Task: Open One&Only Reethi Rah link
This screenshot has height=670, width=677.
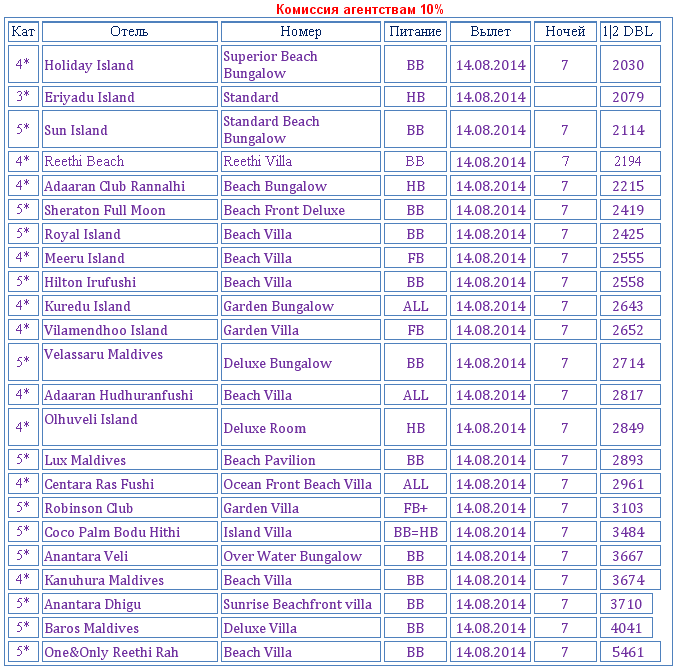Action: pos(111,652)
